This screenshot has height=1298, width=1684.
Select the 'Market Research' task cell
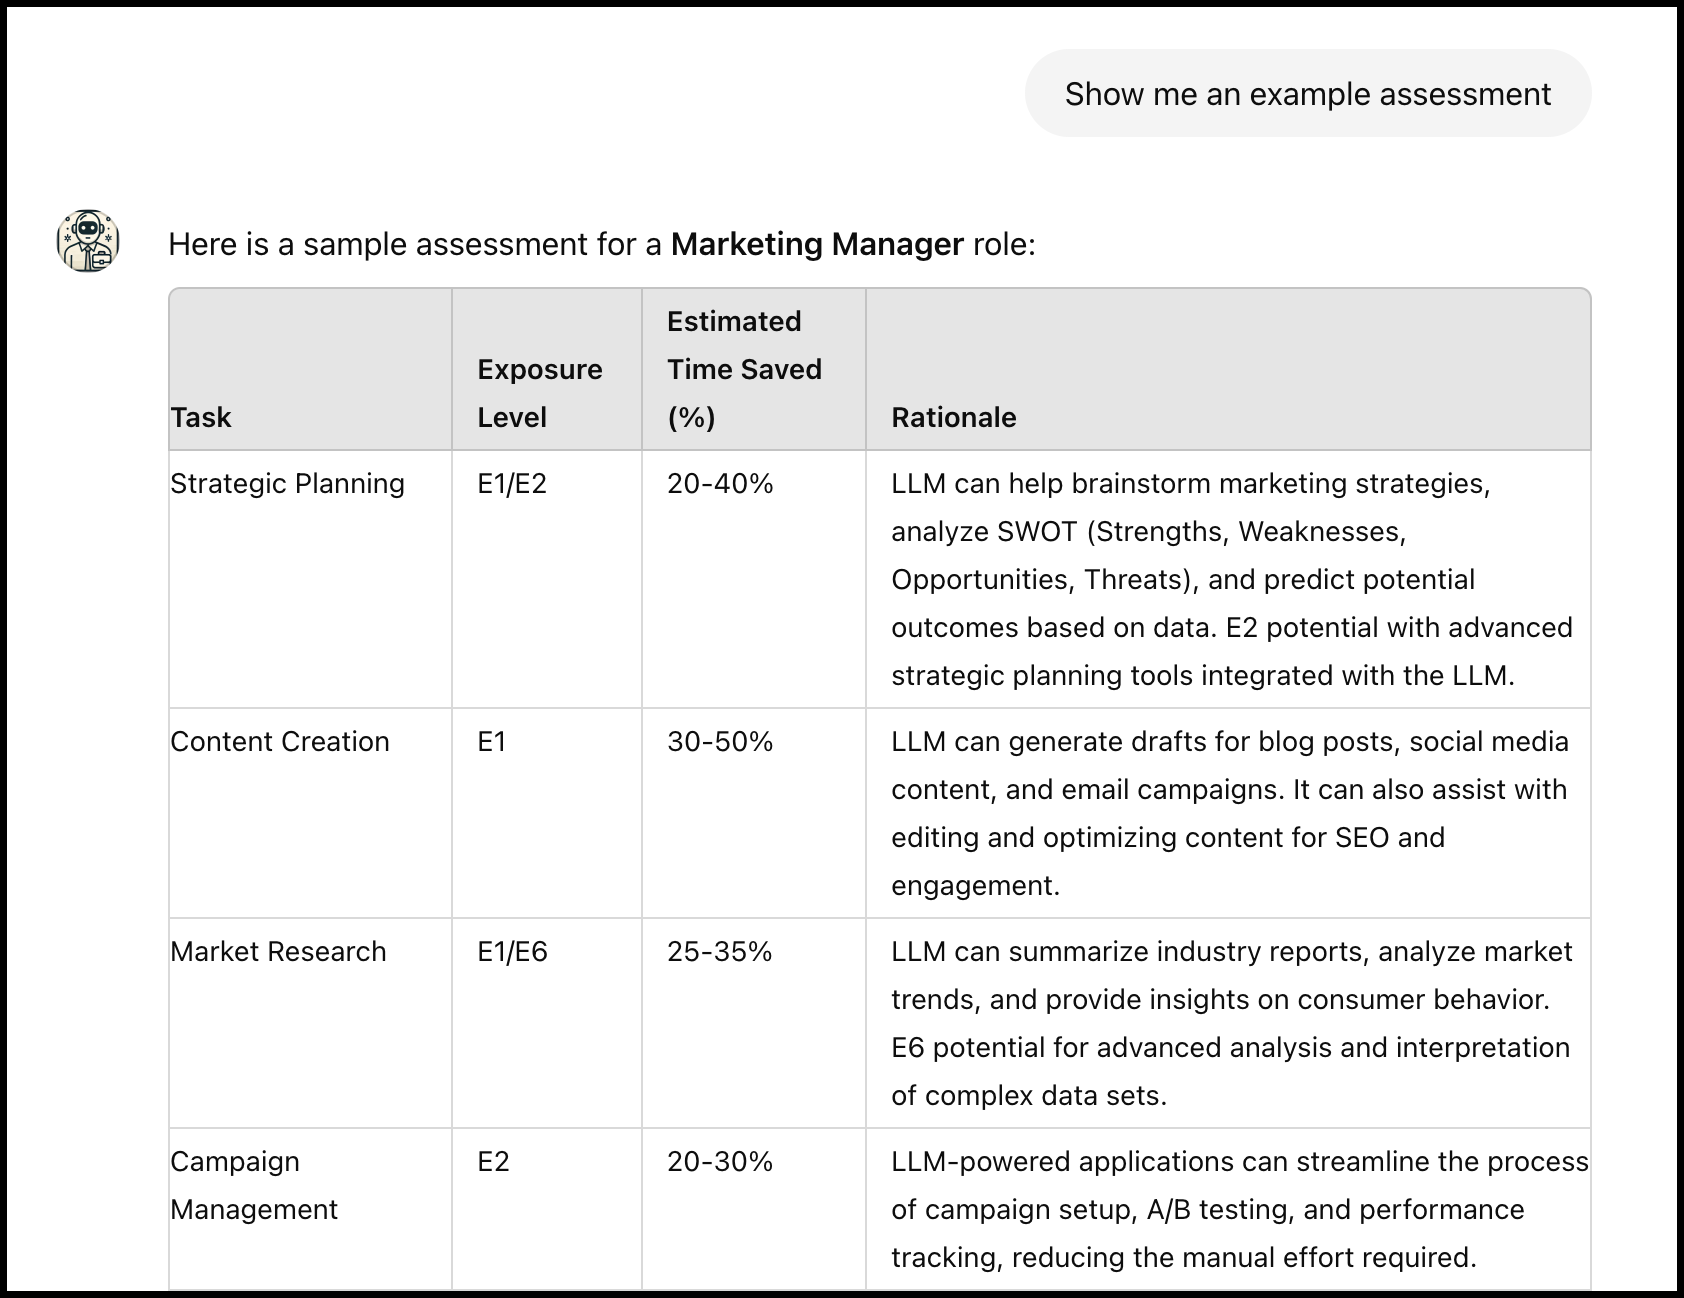pyautogui.click(x=277, y=952)
